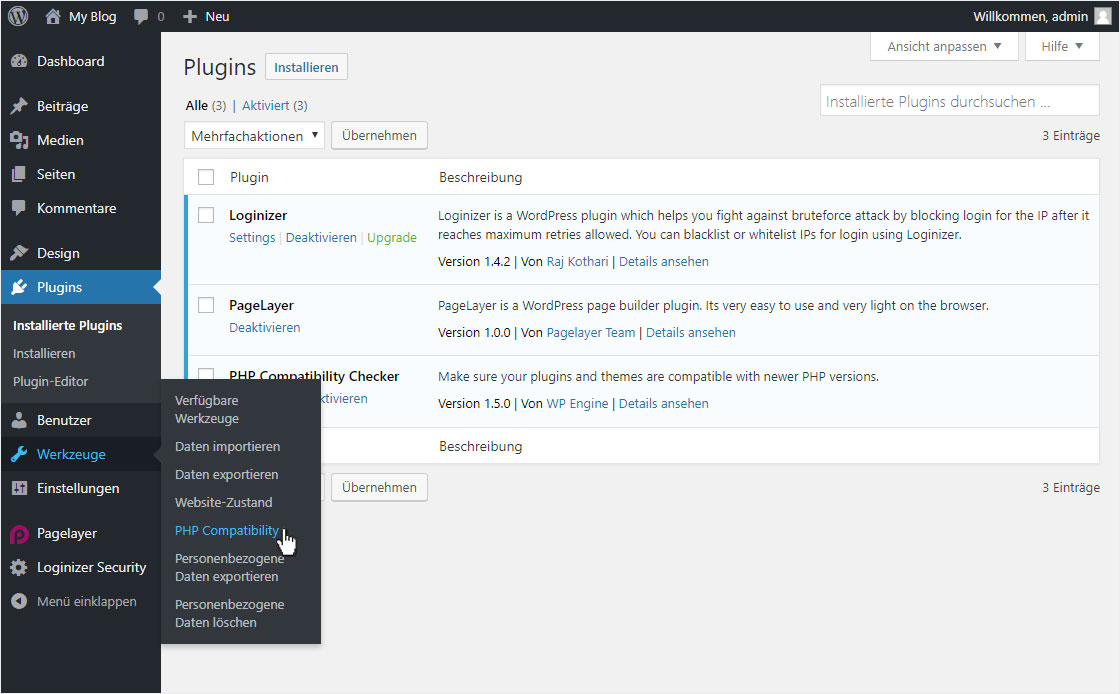Show Alle plugins filter

pos(196,106)
